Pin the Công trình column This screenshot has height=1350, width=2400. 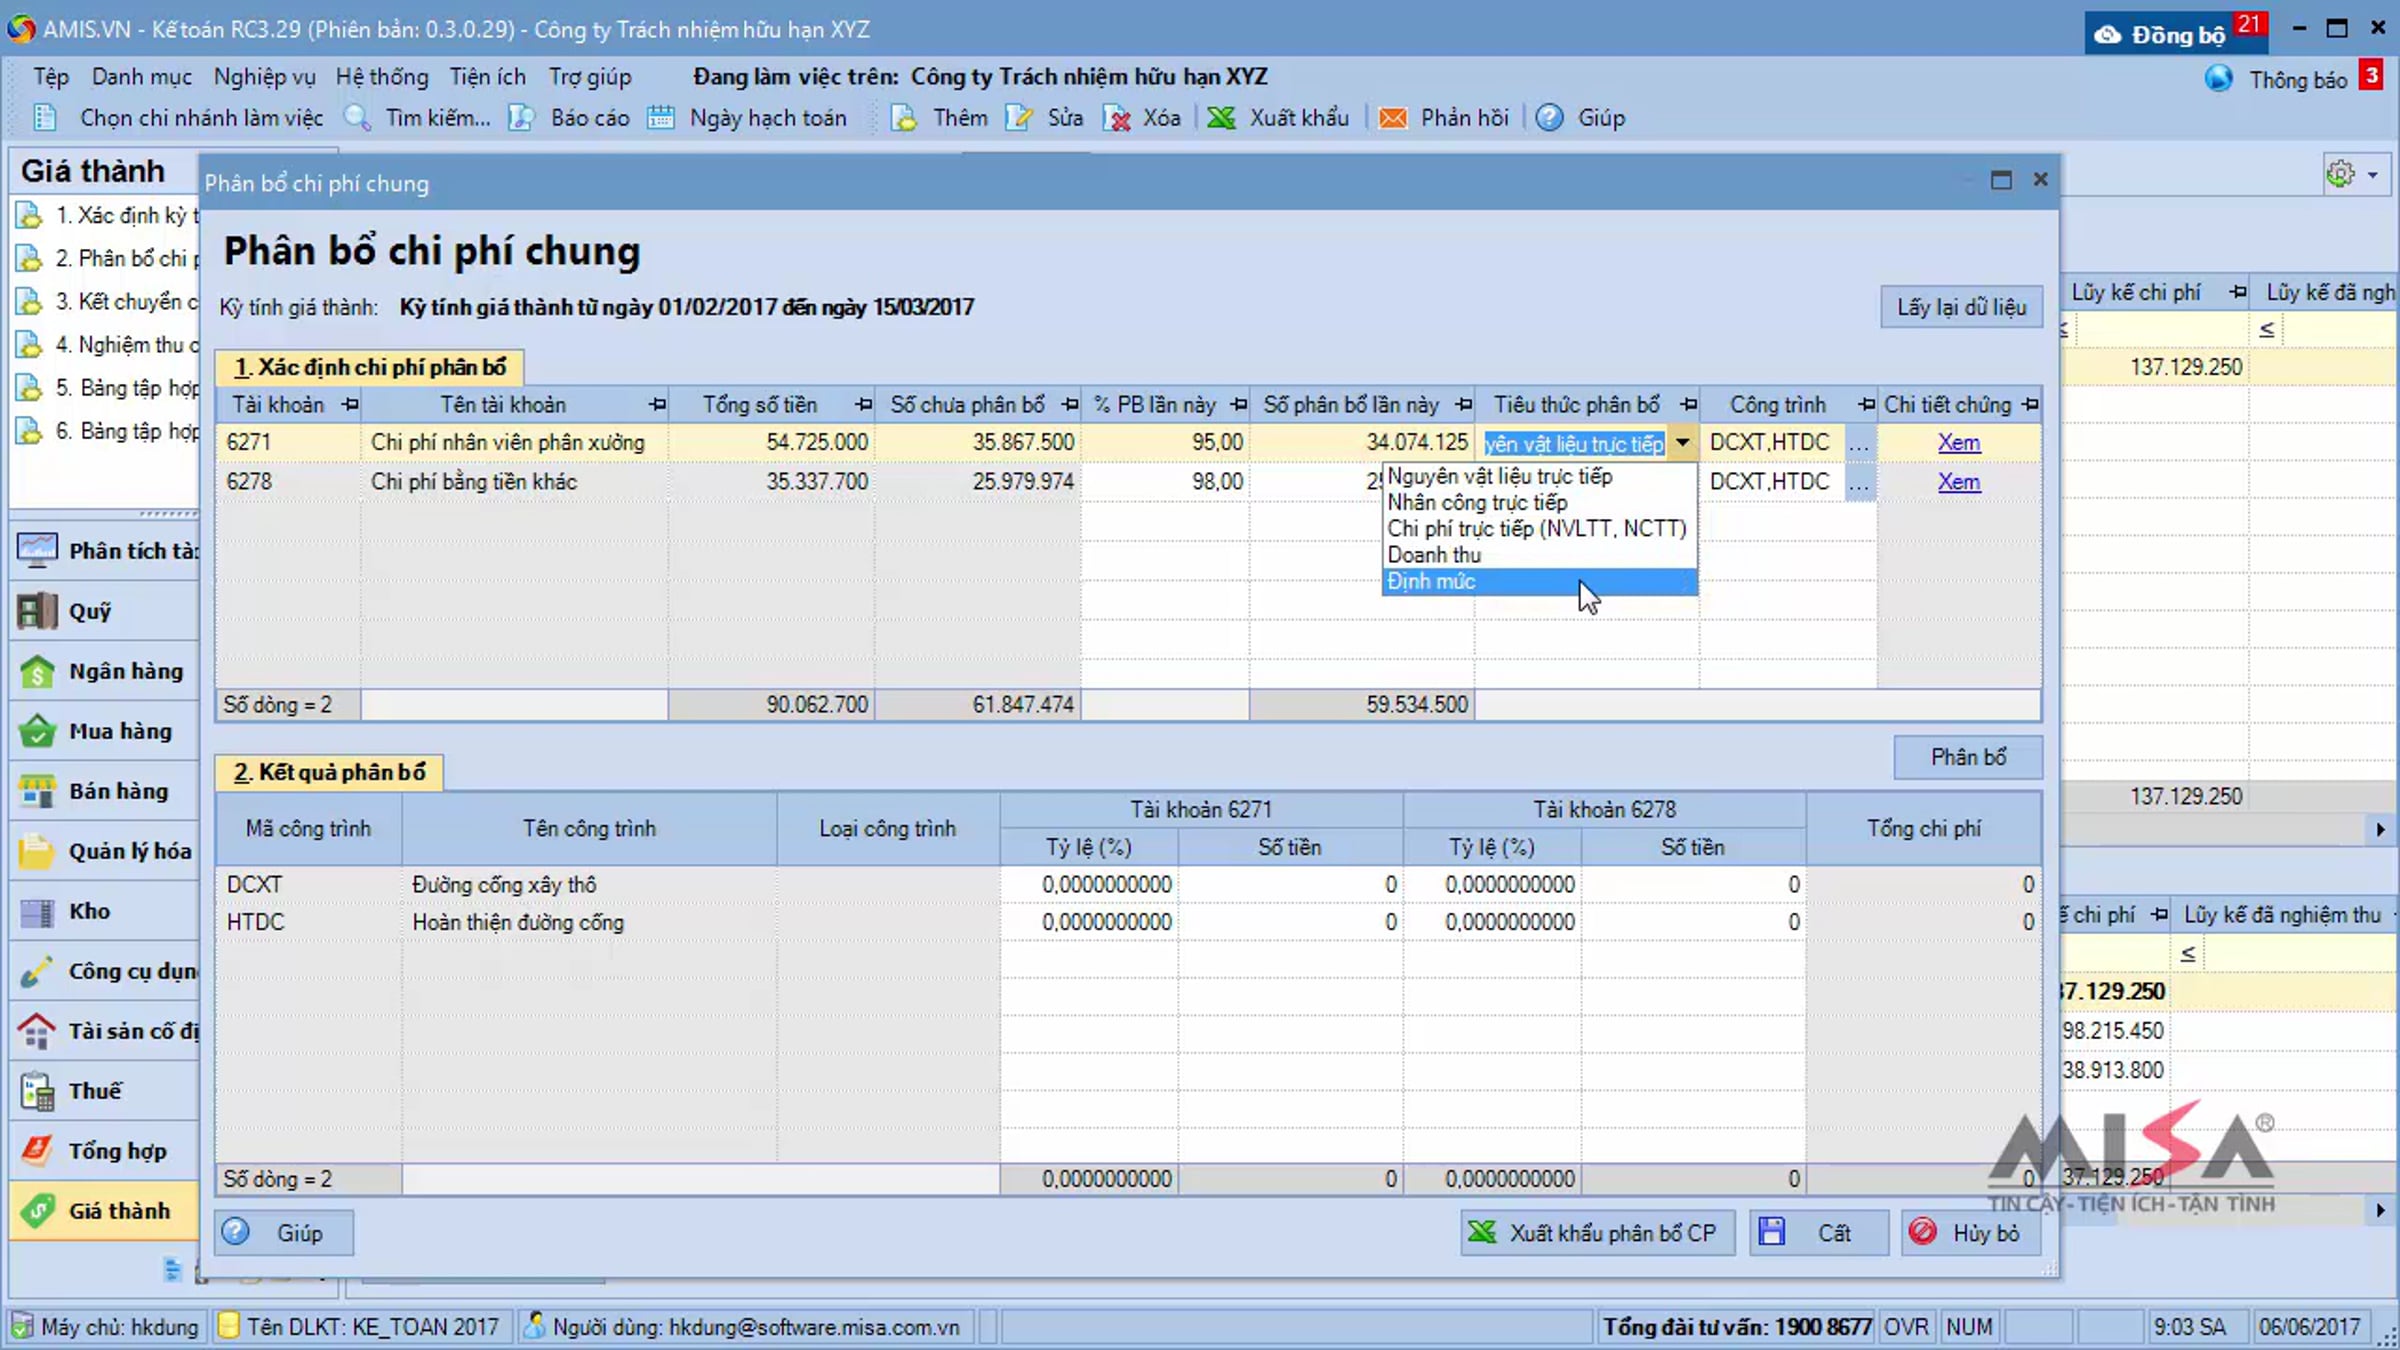click(1866, 405)
